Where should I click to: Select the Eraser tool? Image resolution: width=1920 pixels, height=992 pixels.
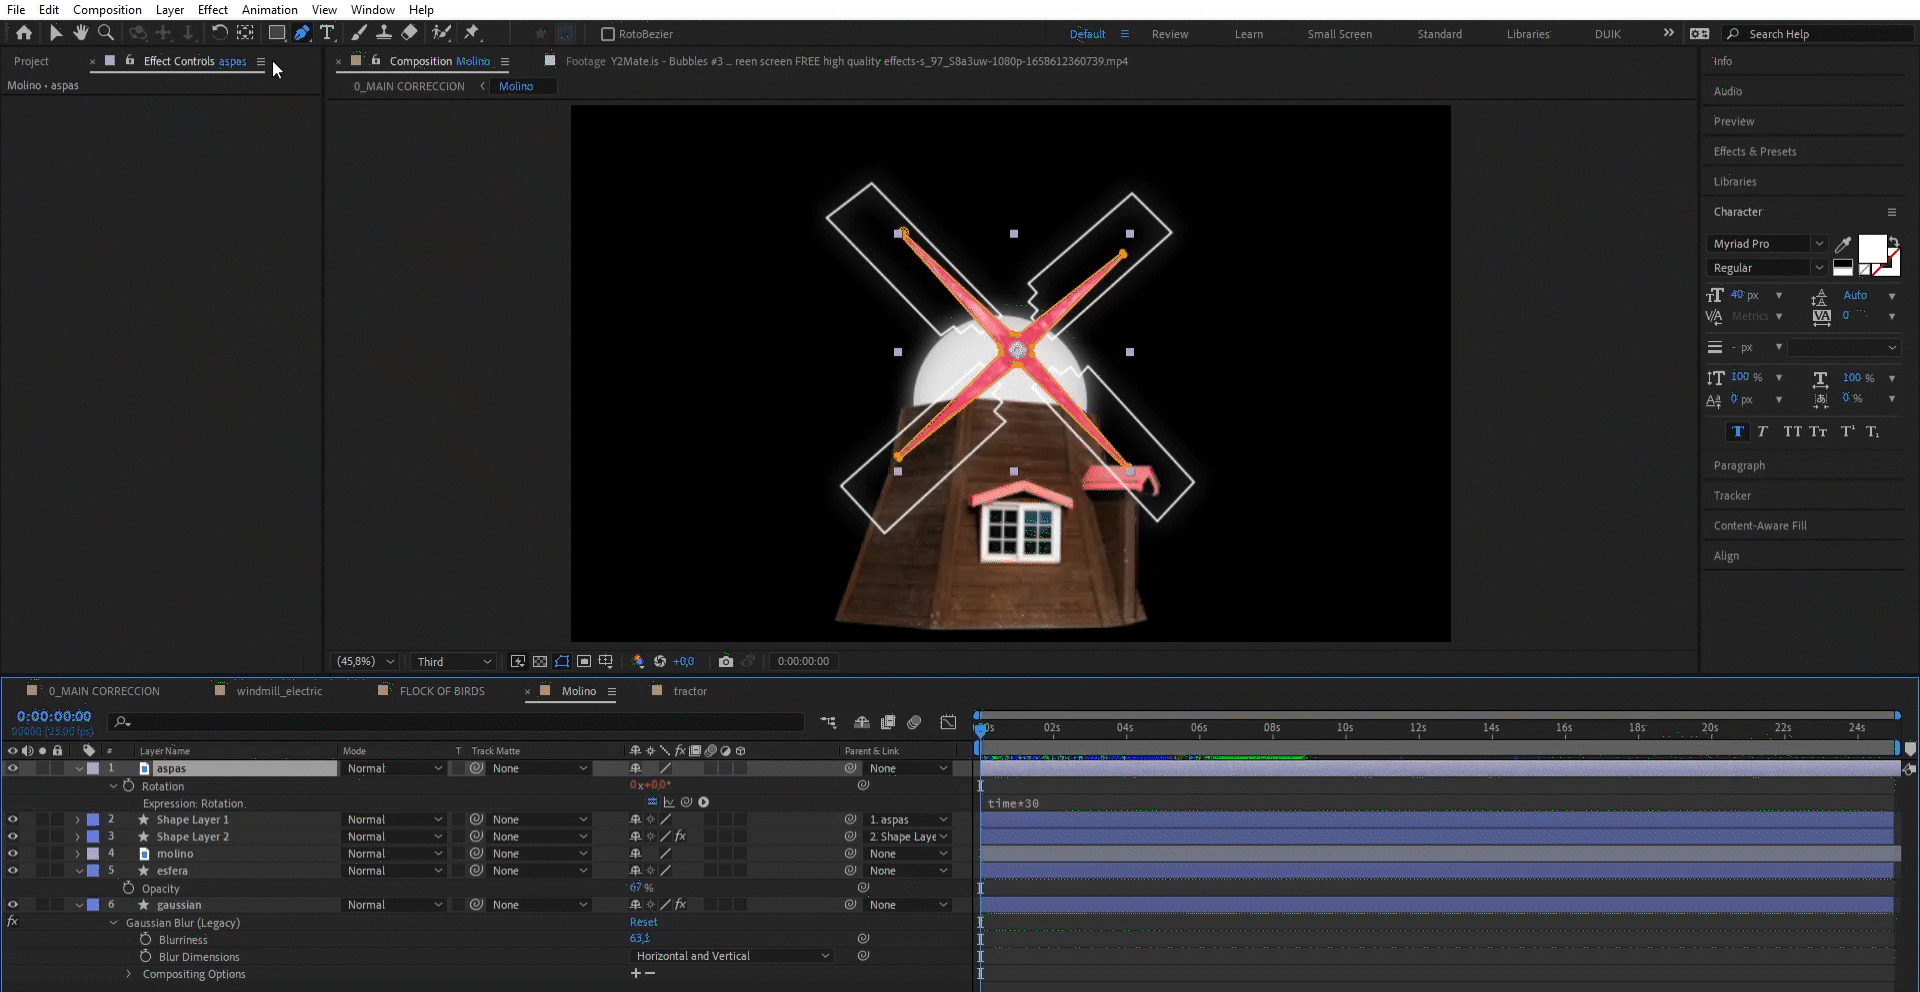pos(409,33)
